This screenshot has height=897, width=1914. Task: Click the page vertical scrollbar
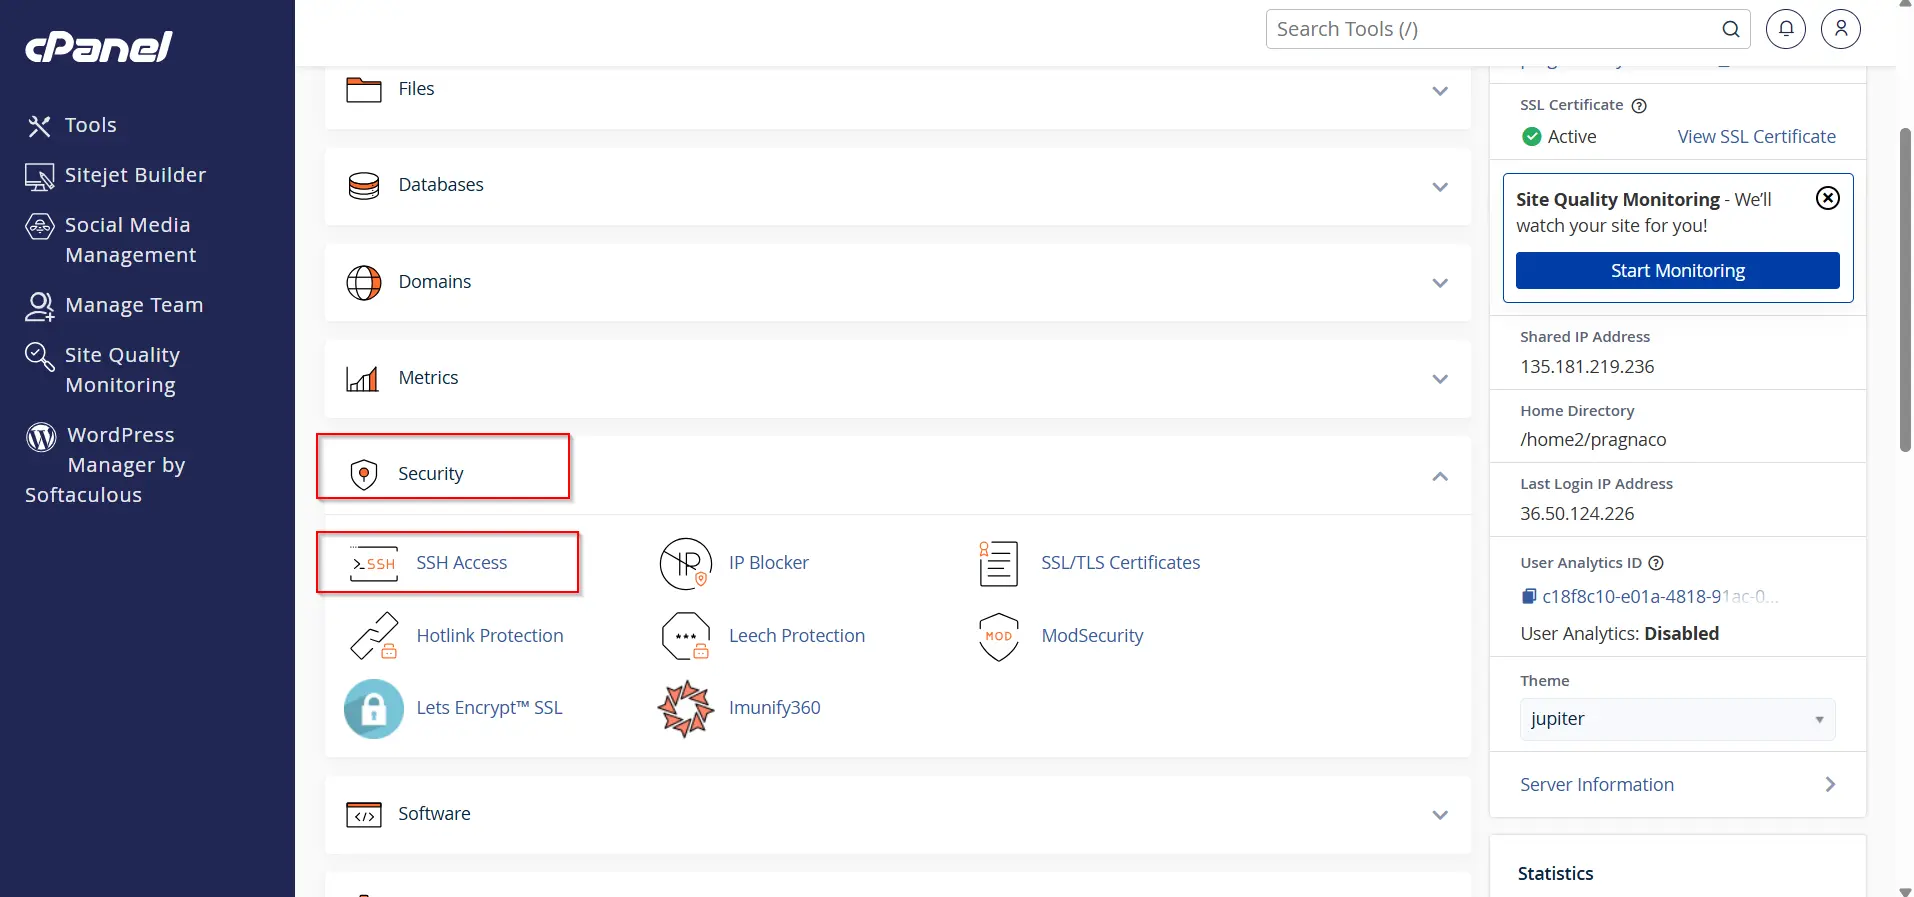(x=1905, y=290)
